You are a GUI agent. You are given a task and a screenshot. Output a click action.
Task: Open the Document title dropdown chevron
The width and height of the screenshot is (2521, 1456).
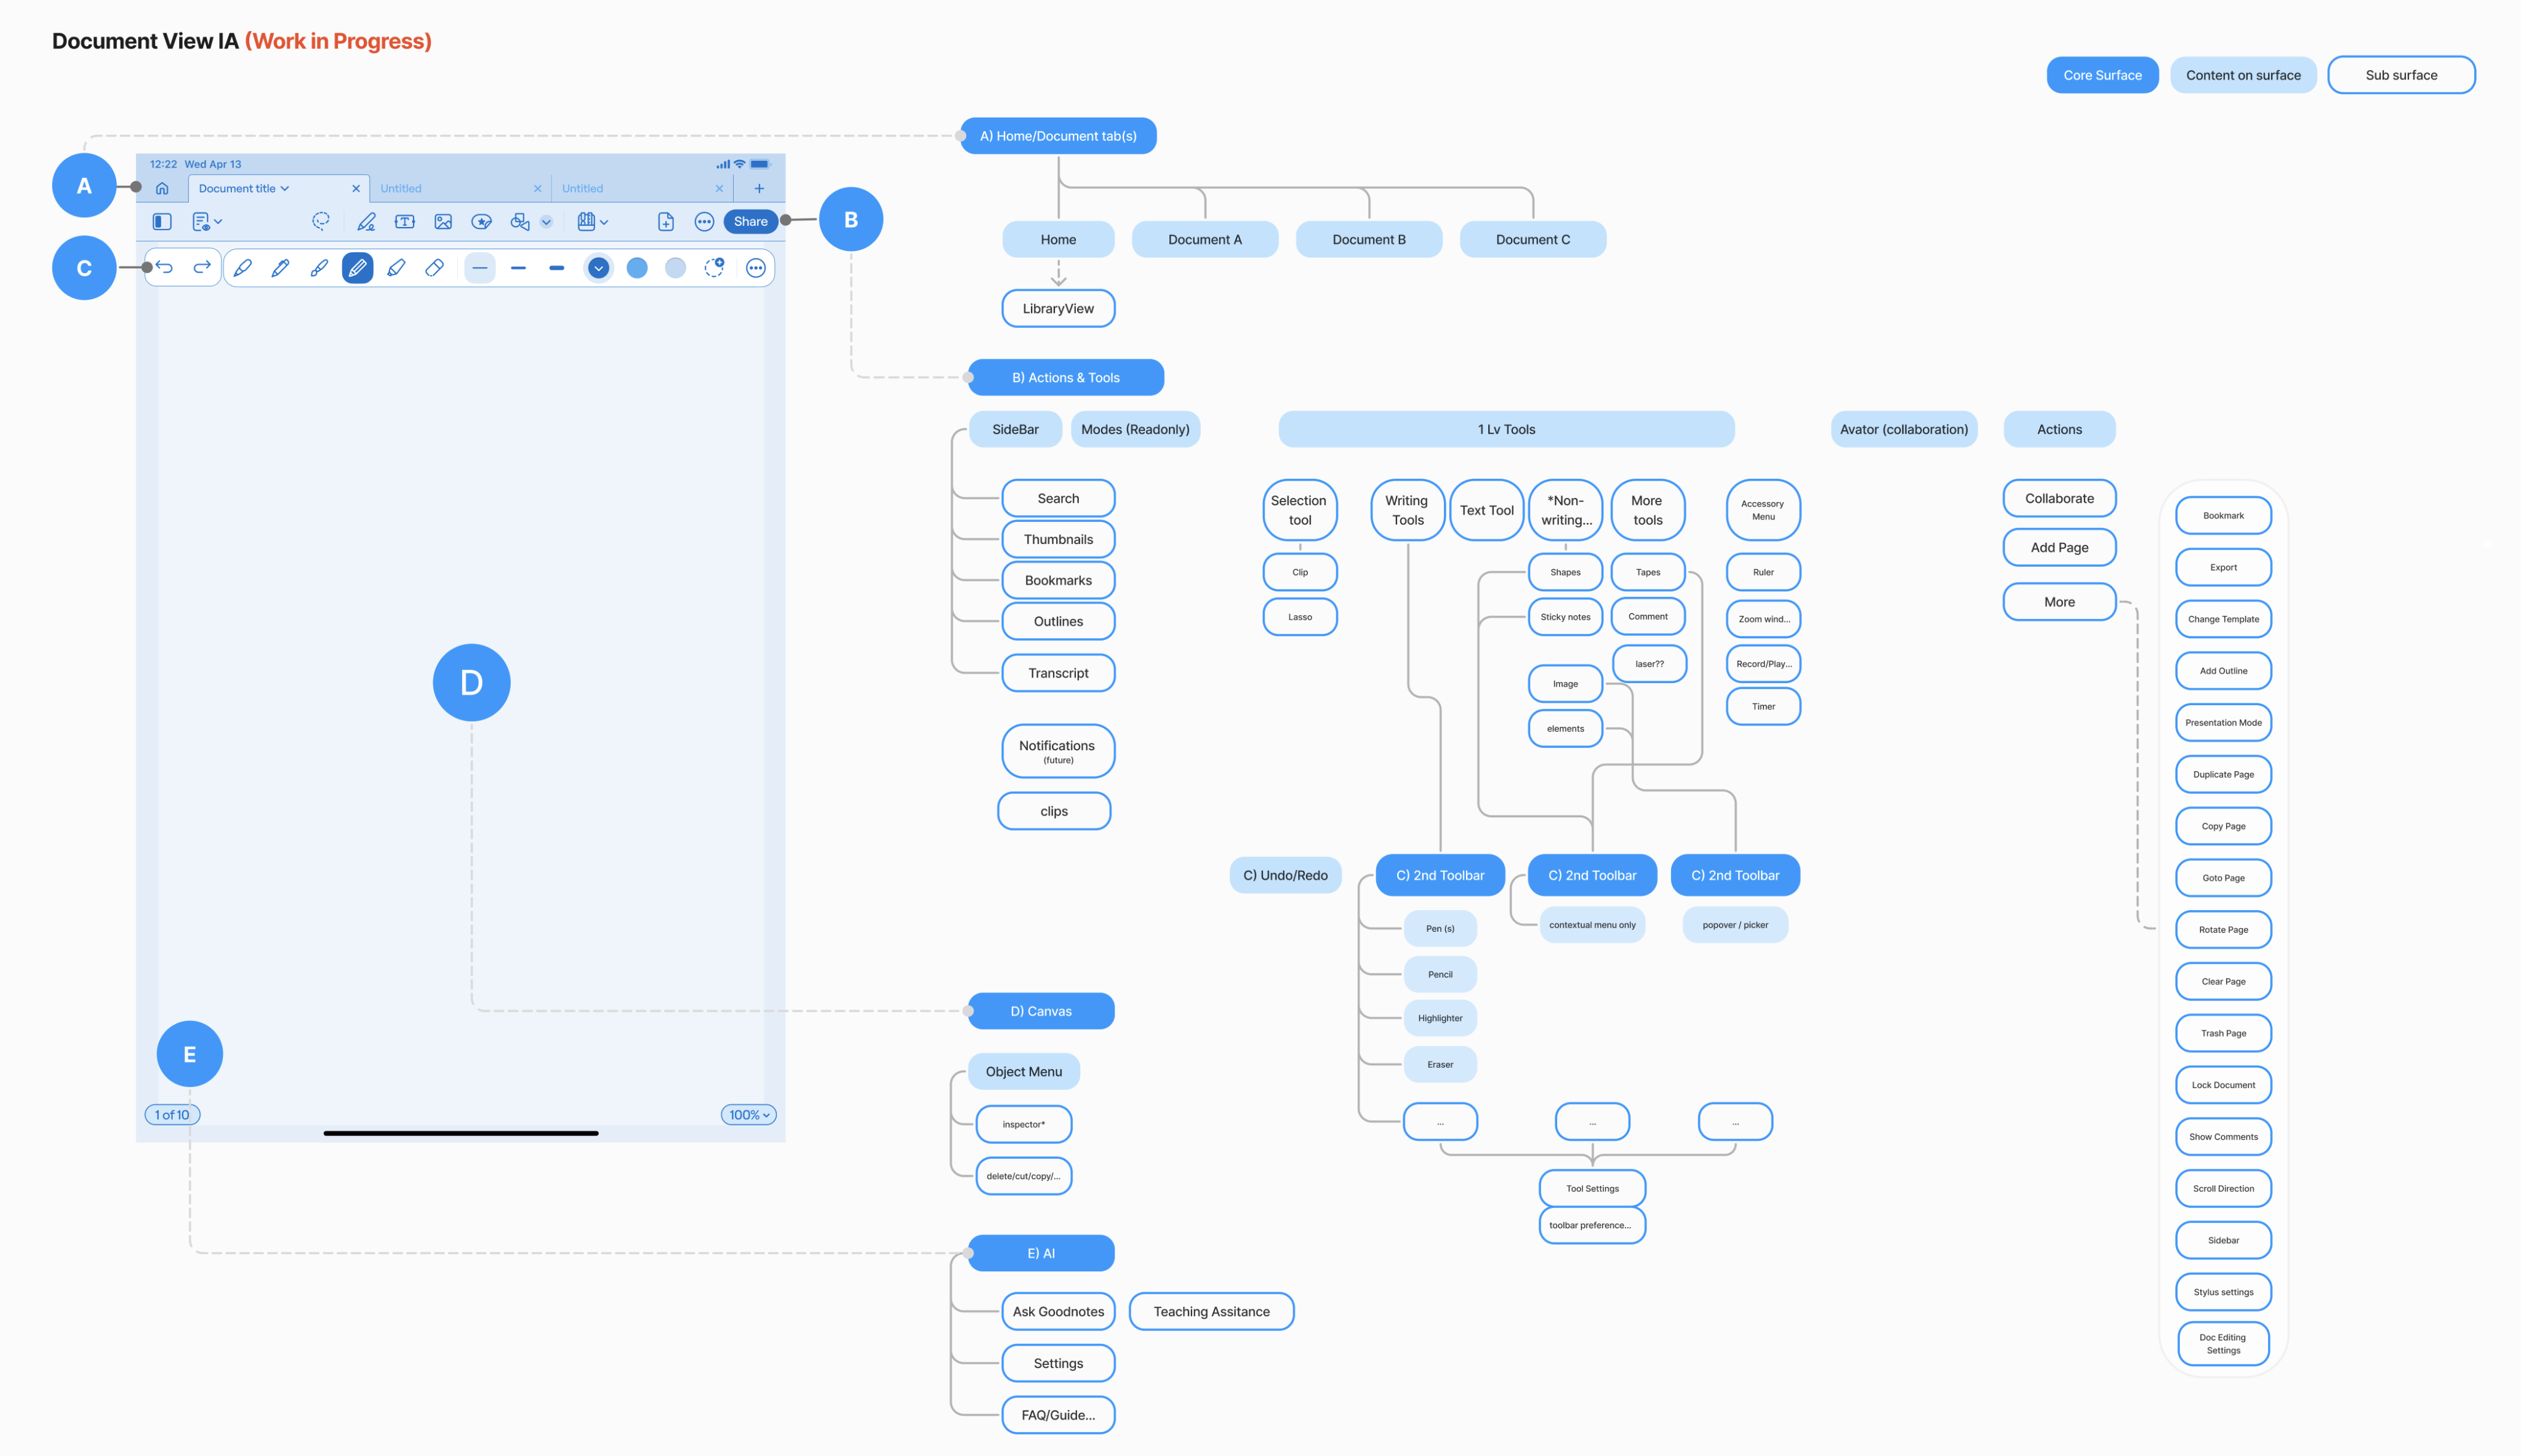[x=285, y=188]
